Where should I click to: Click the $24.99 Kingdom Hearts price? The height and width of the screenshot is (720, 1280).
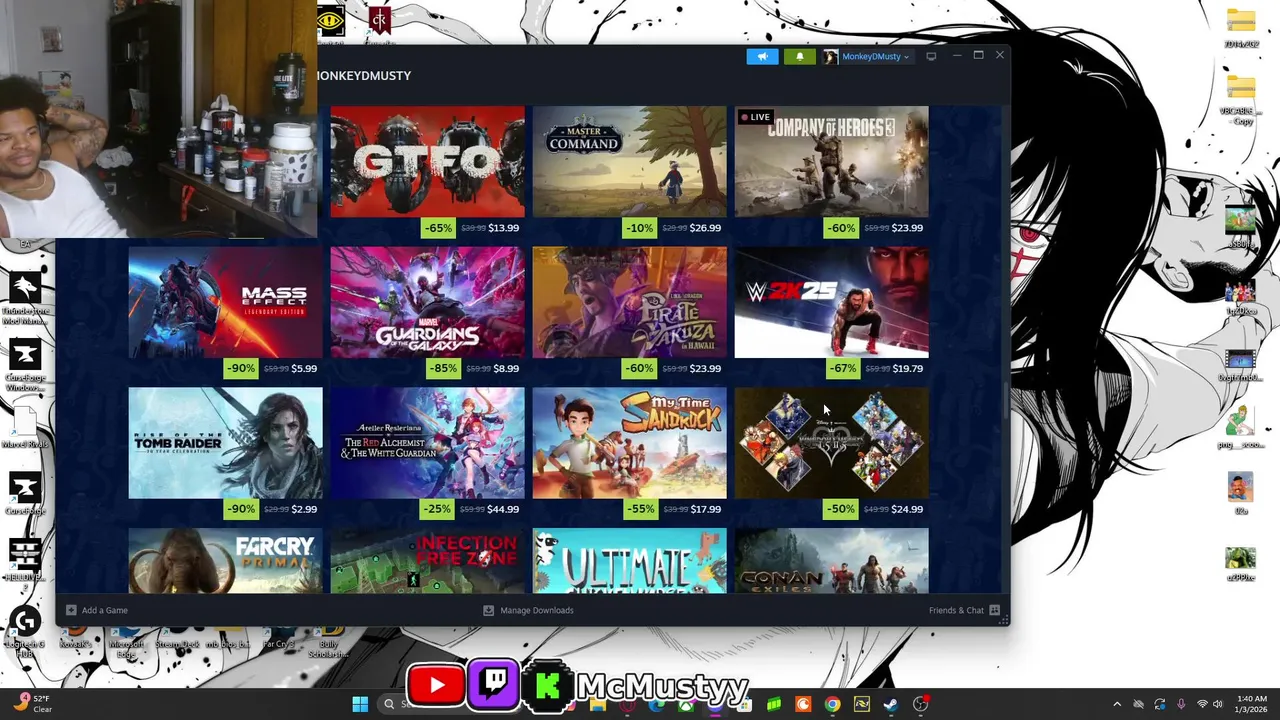(x=907, y=510)
